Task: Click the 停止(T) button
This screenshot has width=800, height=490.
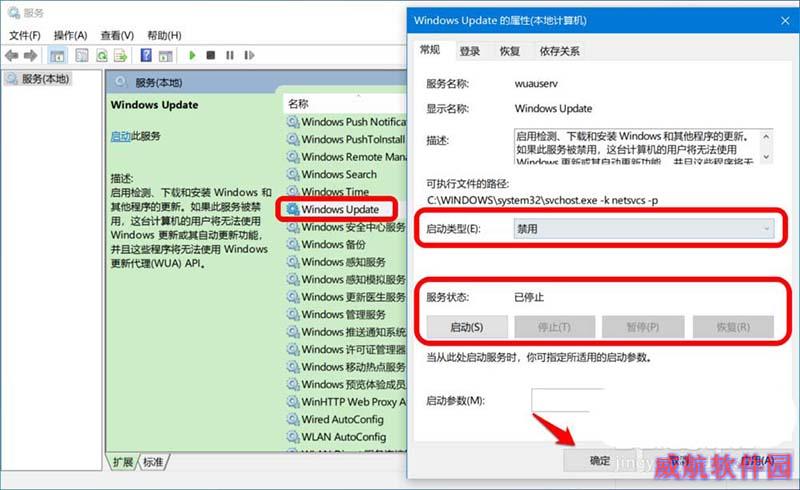Action: (x=555, y=327)
